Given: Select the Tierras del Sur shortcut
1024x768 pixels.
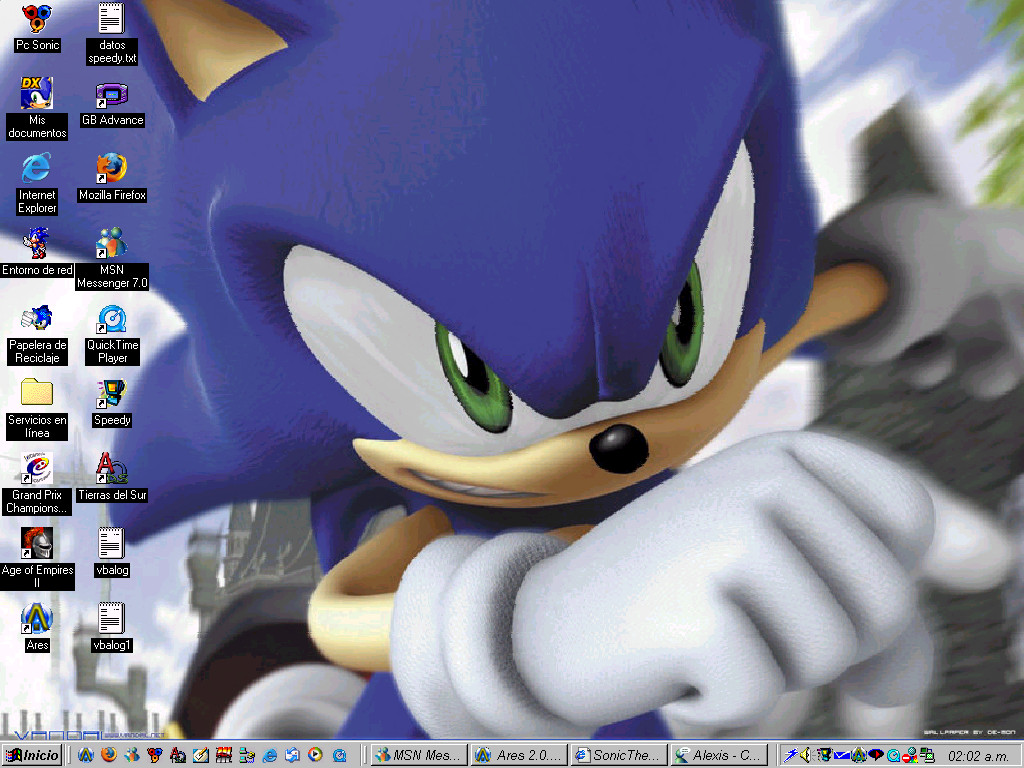Looking at the screenshot, I should pyautogui.click(x=112, y=478).
